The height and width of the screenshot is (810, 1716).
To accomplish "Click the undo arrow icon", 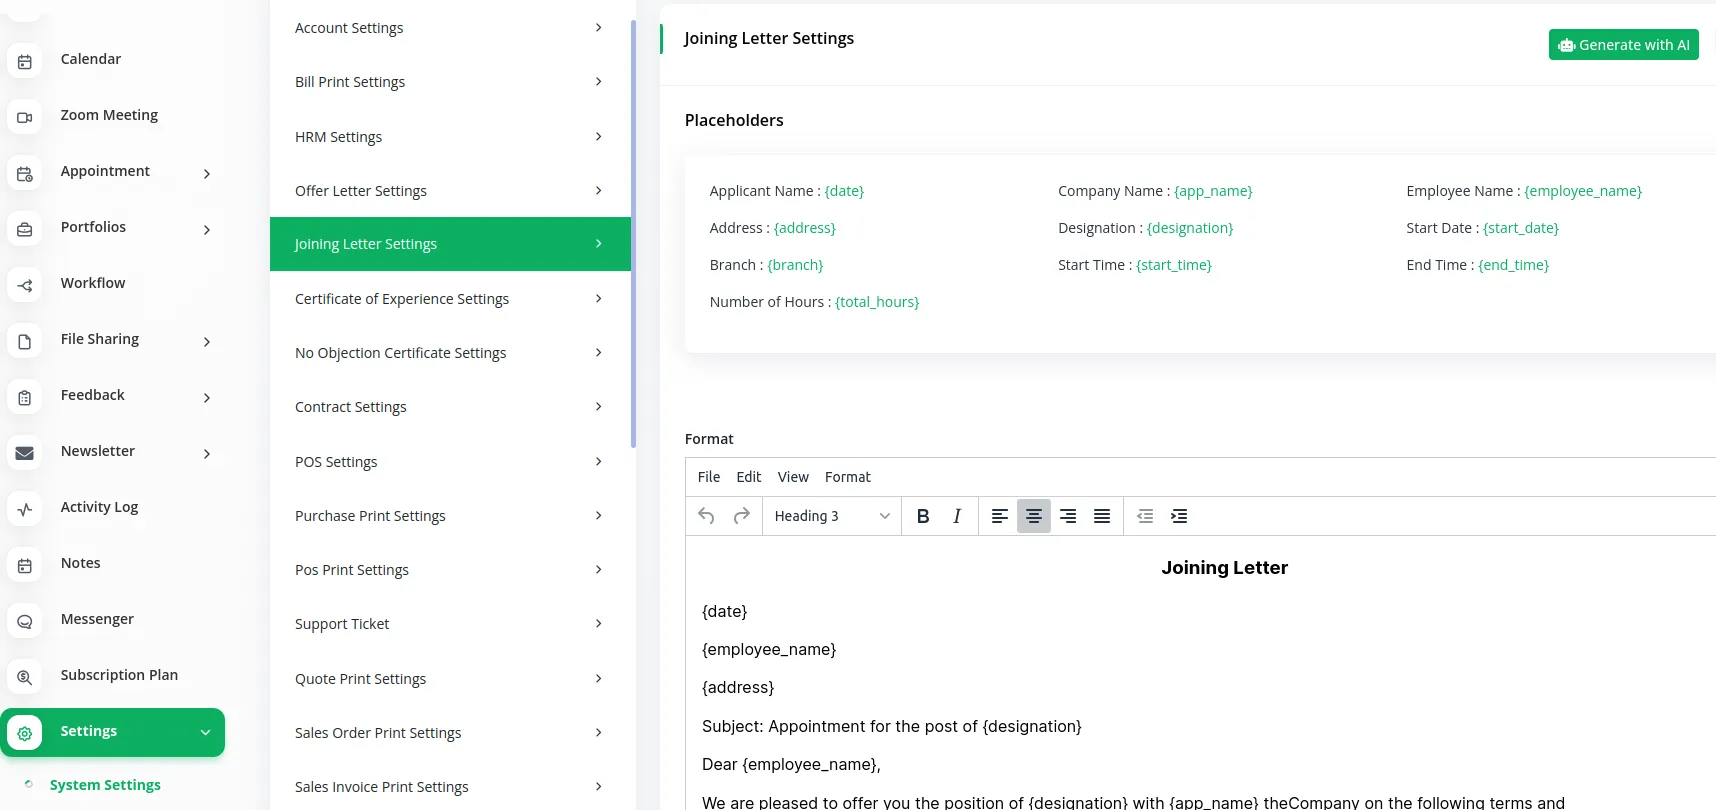I will coord(706,516).
